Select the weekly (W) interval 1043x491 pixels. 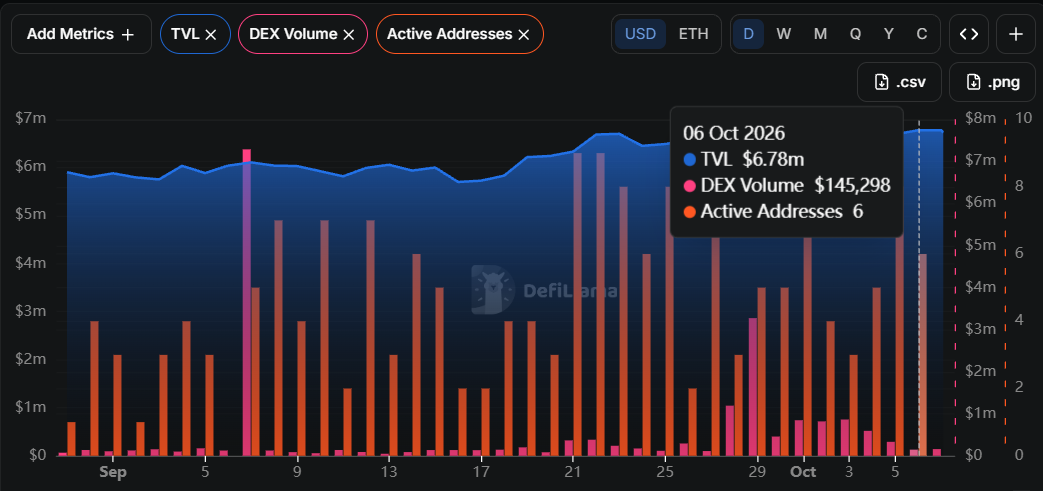pyautogui.click(x=784, y=34)
